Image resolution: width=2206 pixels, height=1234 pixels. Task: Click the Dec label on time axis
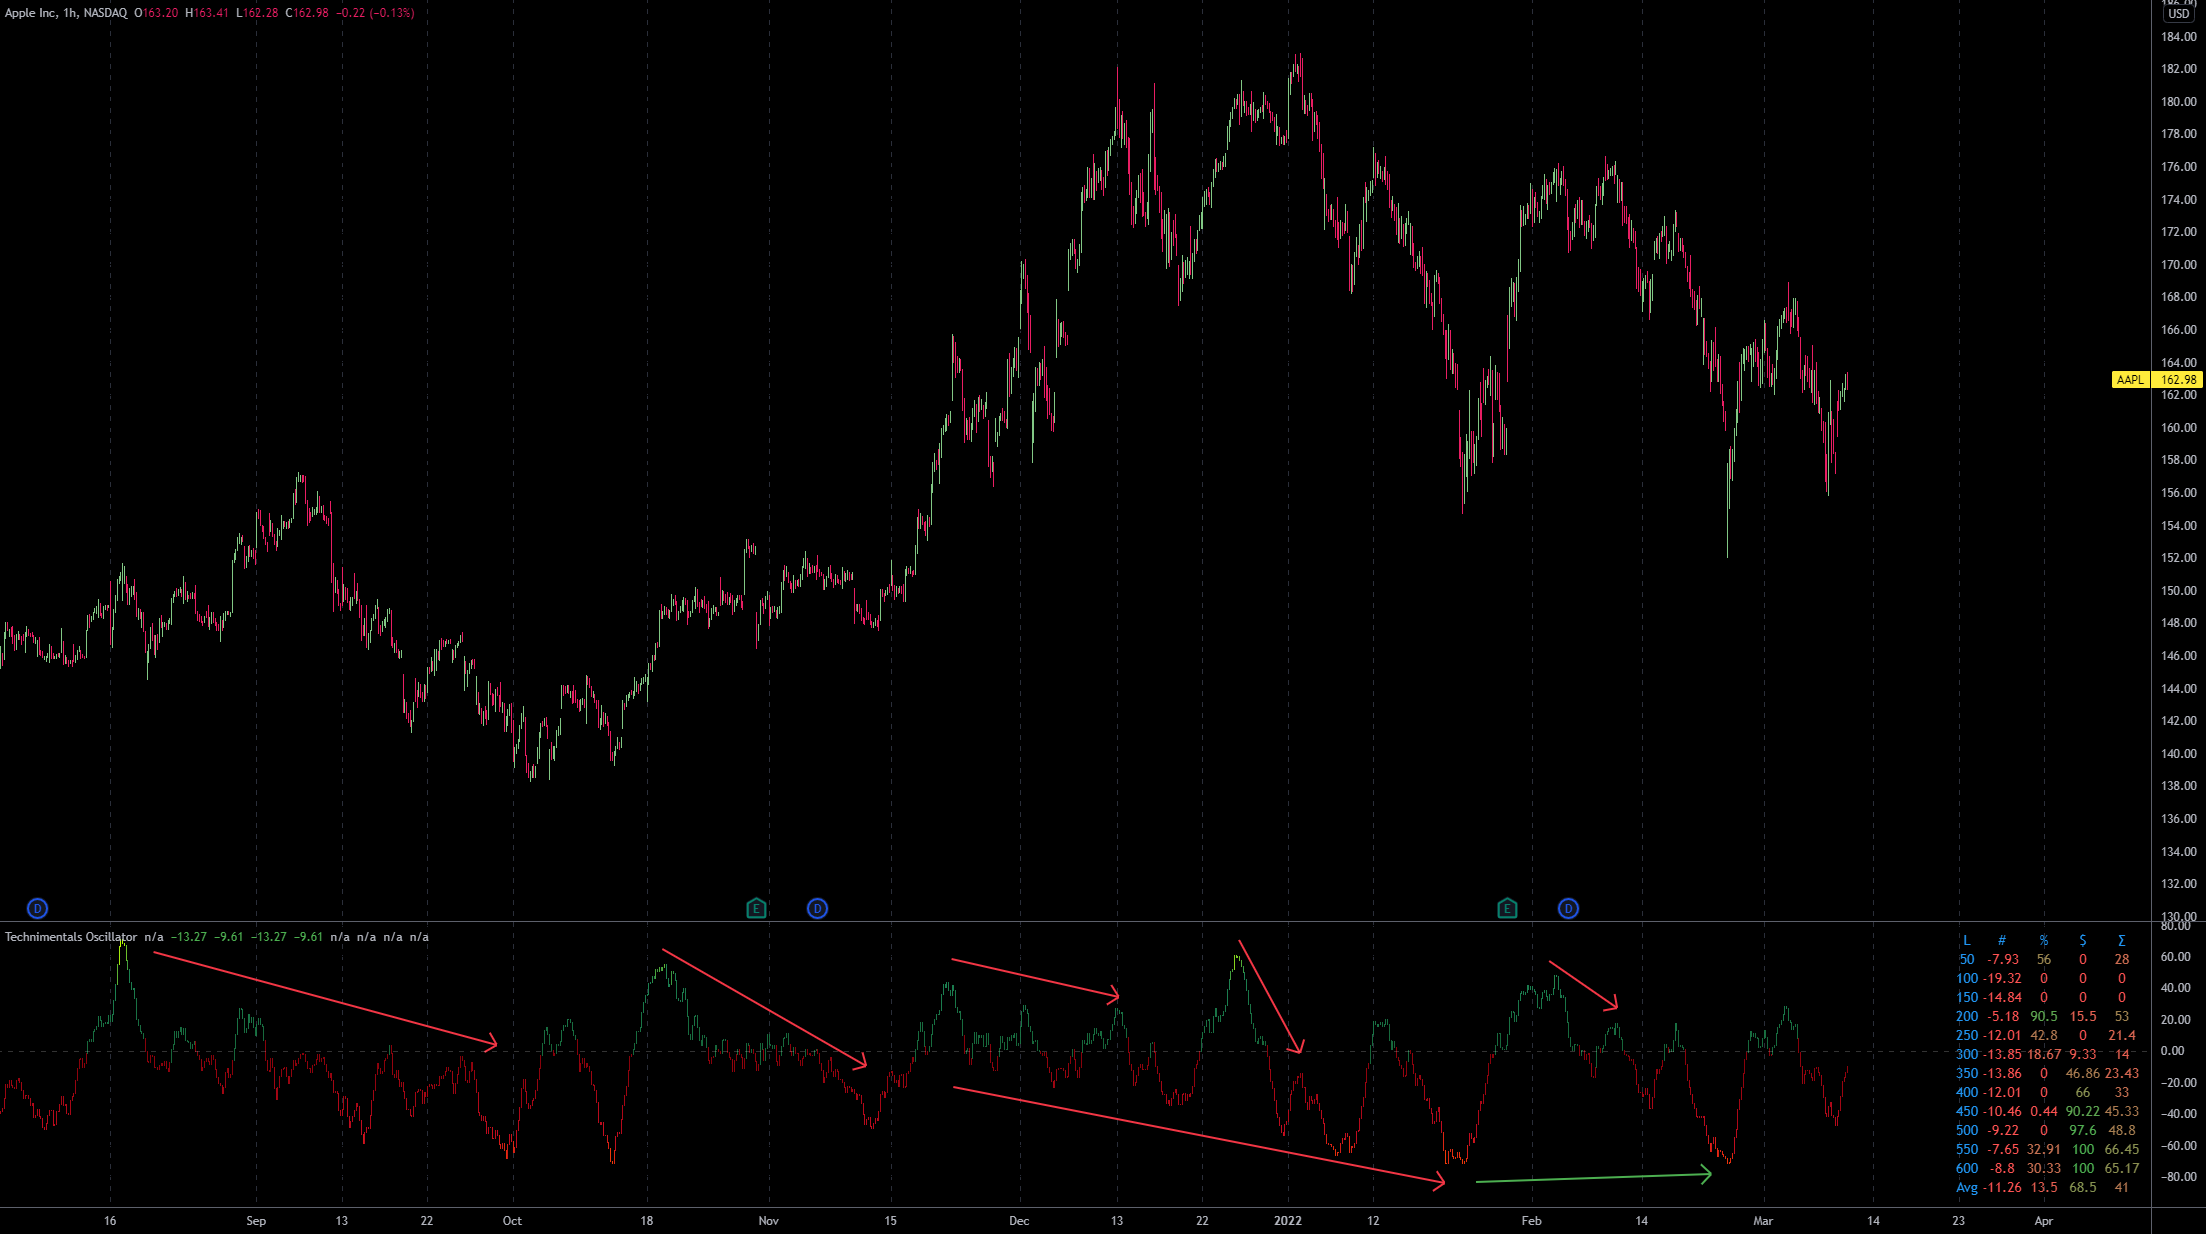1019,1220
